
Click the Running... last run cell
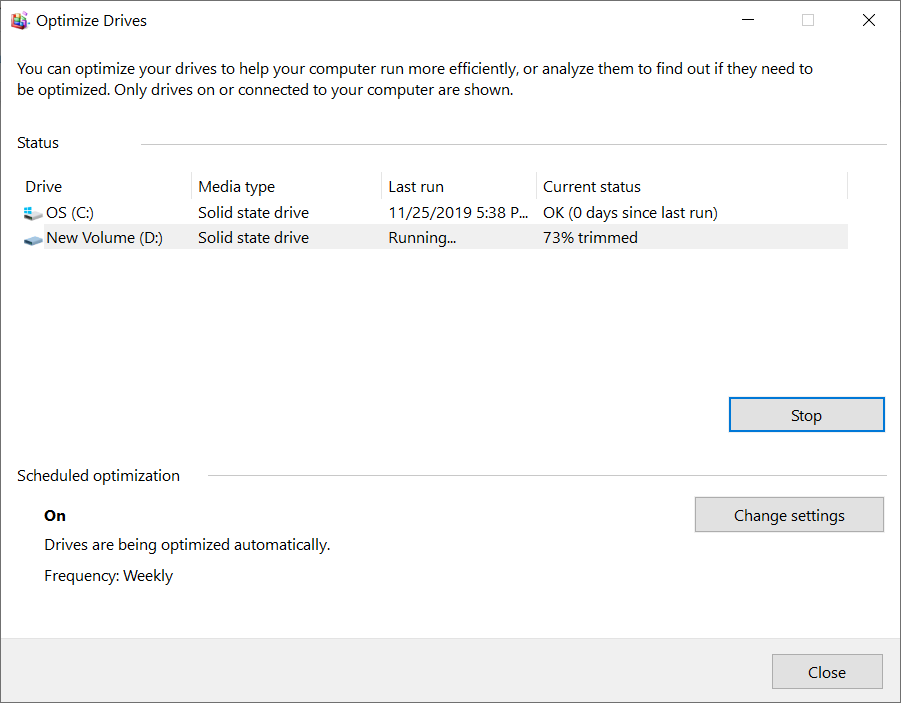[422, 237]
